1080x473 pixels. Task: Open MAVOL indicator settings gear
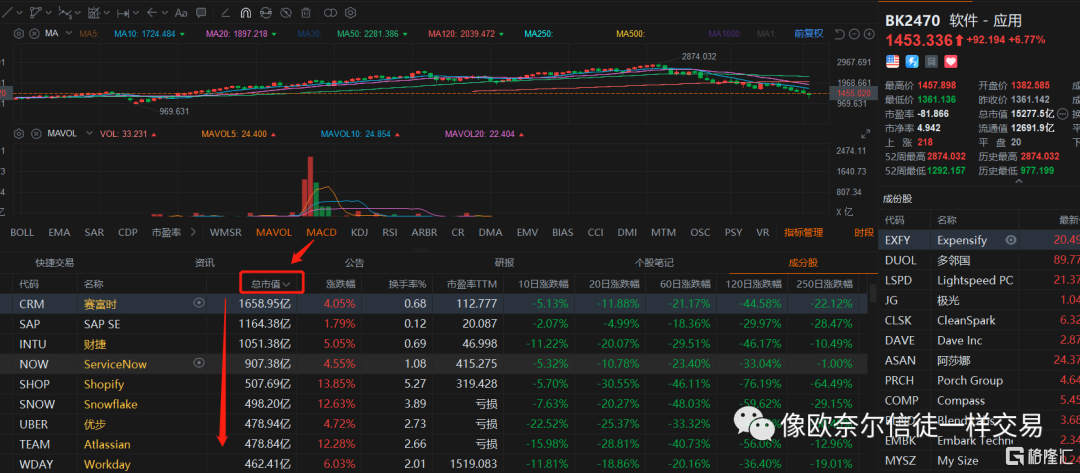[x=19, y=134]
